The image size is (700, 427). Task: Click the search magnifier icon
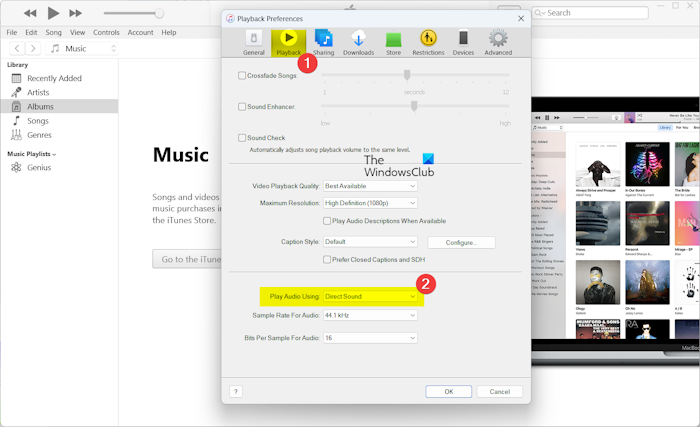pyautogui.click(x=539, y=13)
